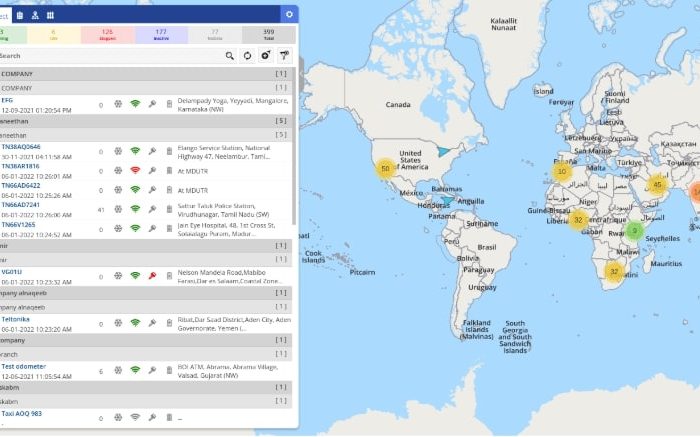Open the clipboard report tab icon
This screenshot has height=437, width=700.
tap(19, 15)
